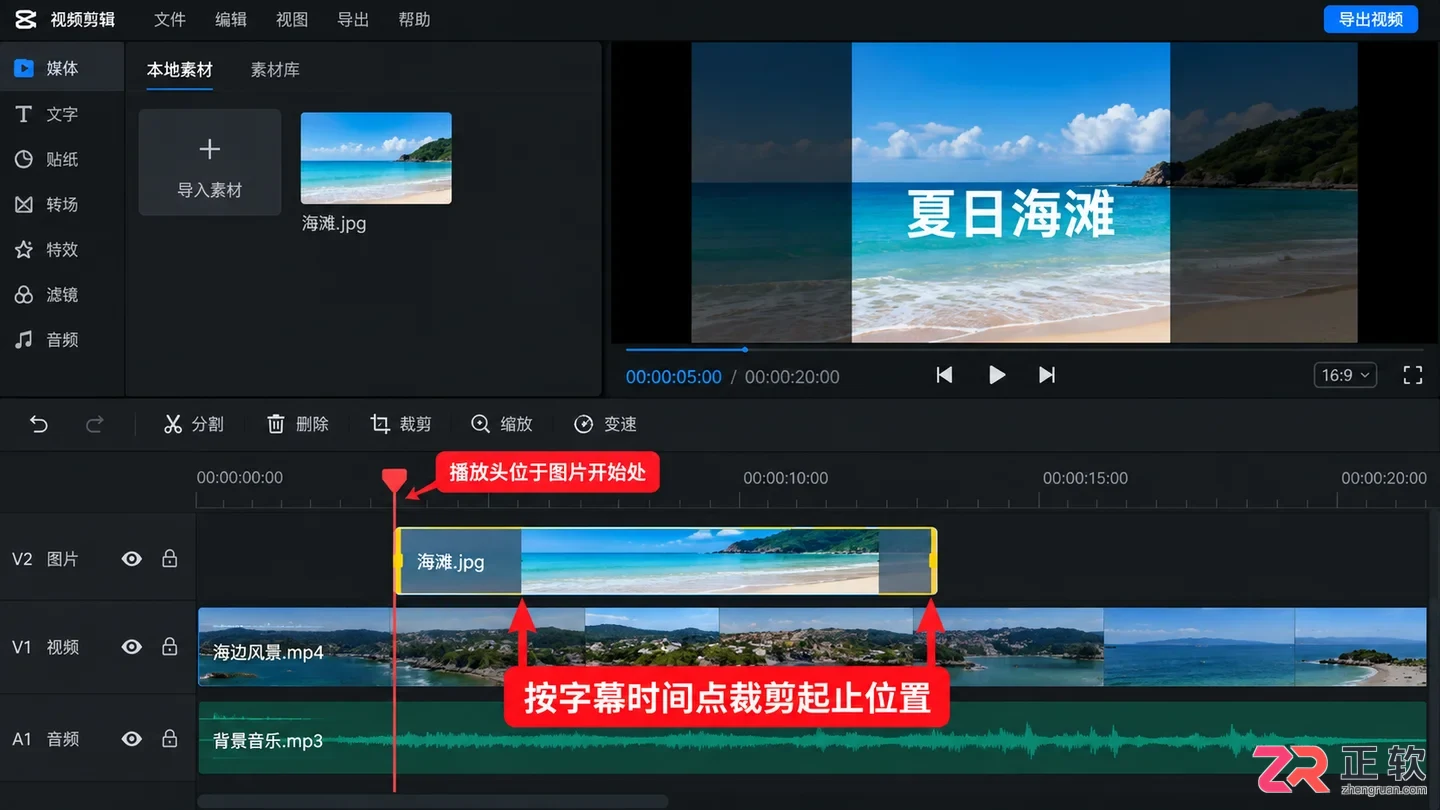
Task: Click the 00:00:15:00 ruler mark
Action: (1085, 478)
